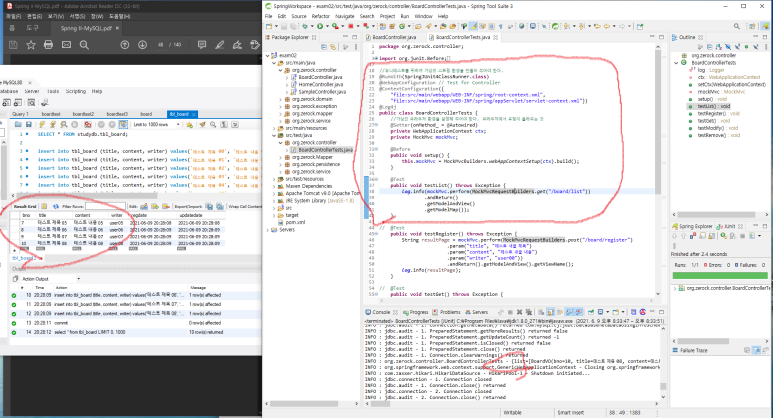Screen dimensions: 773x418
Task: Click the Spring perspective icon at STS top right
Action: (x=765, y=26)
